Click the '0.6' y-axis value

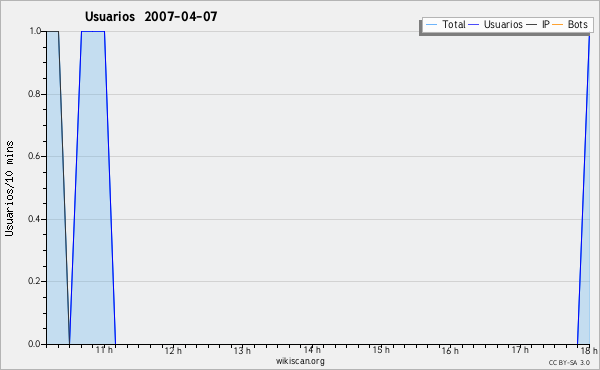(34, 156)
